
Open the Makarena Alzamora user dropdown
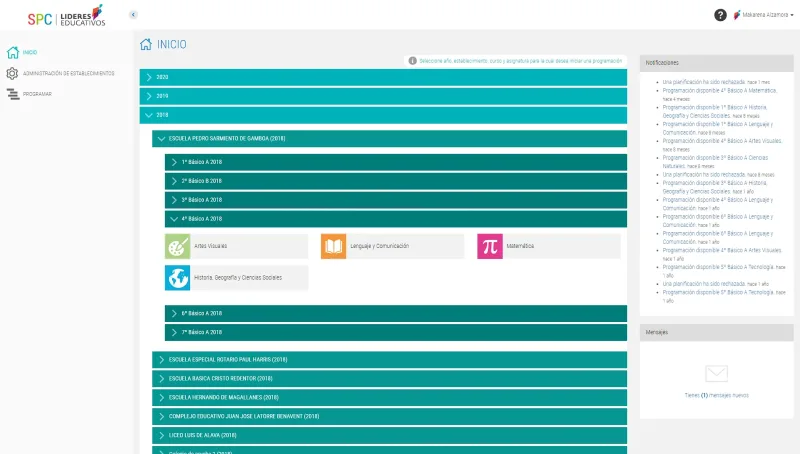(763, 15)
